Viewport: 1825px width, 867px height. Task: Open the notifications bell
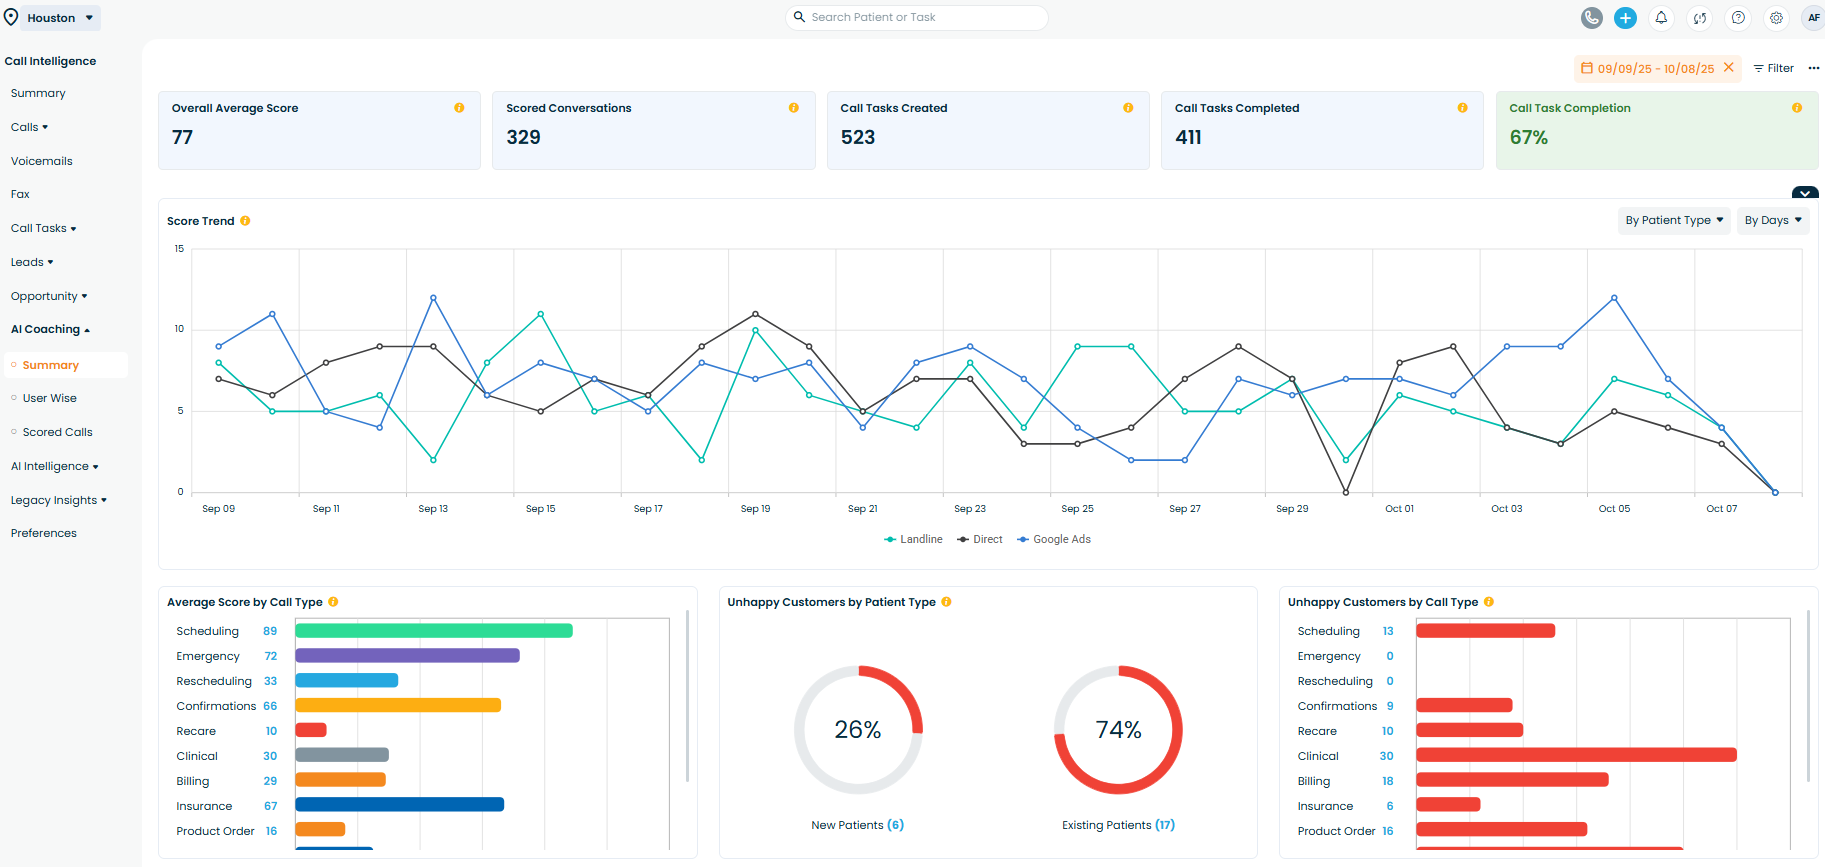click(x=1661, y=18)
